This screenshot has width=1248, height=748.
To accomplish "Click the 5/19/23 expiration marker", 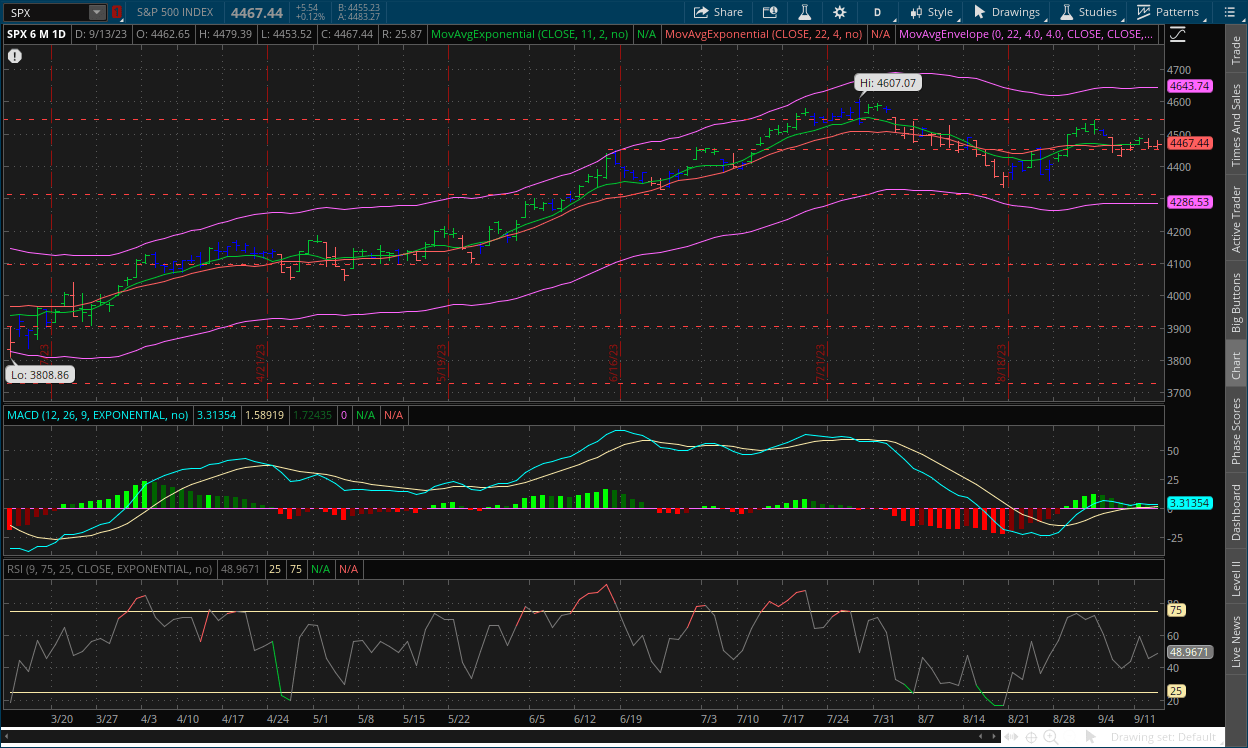I will (x=441, y=365).
